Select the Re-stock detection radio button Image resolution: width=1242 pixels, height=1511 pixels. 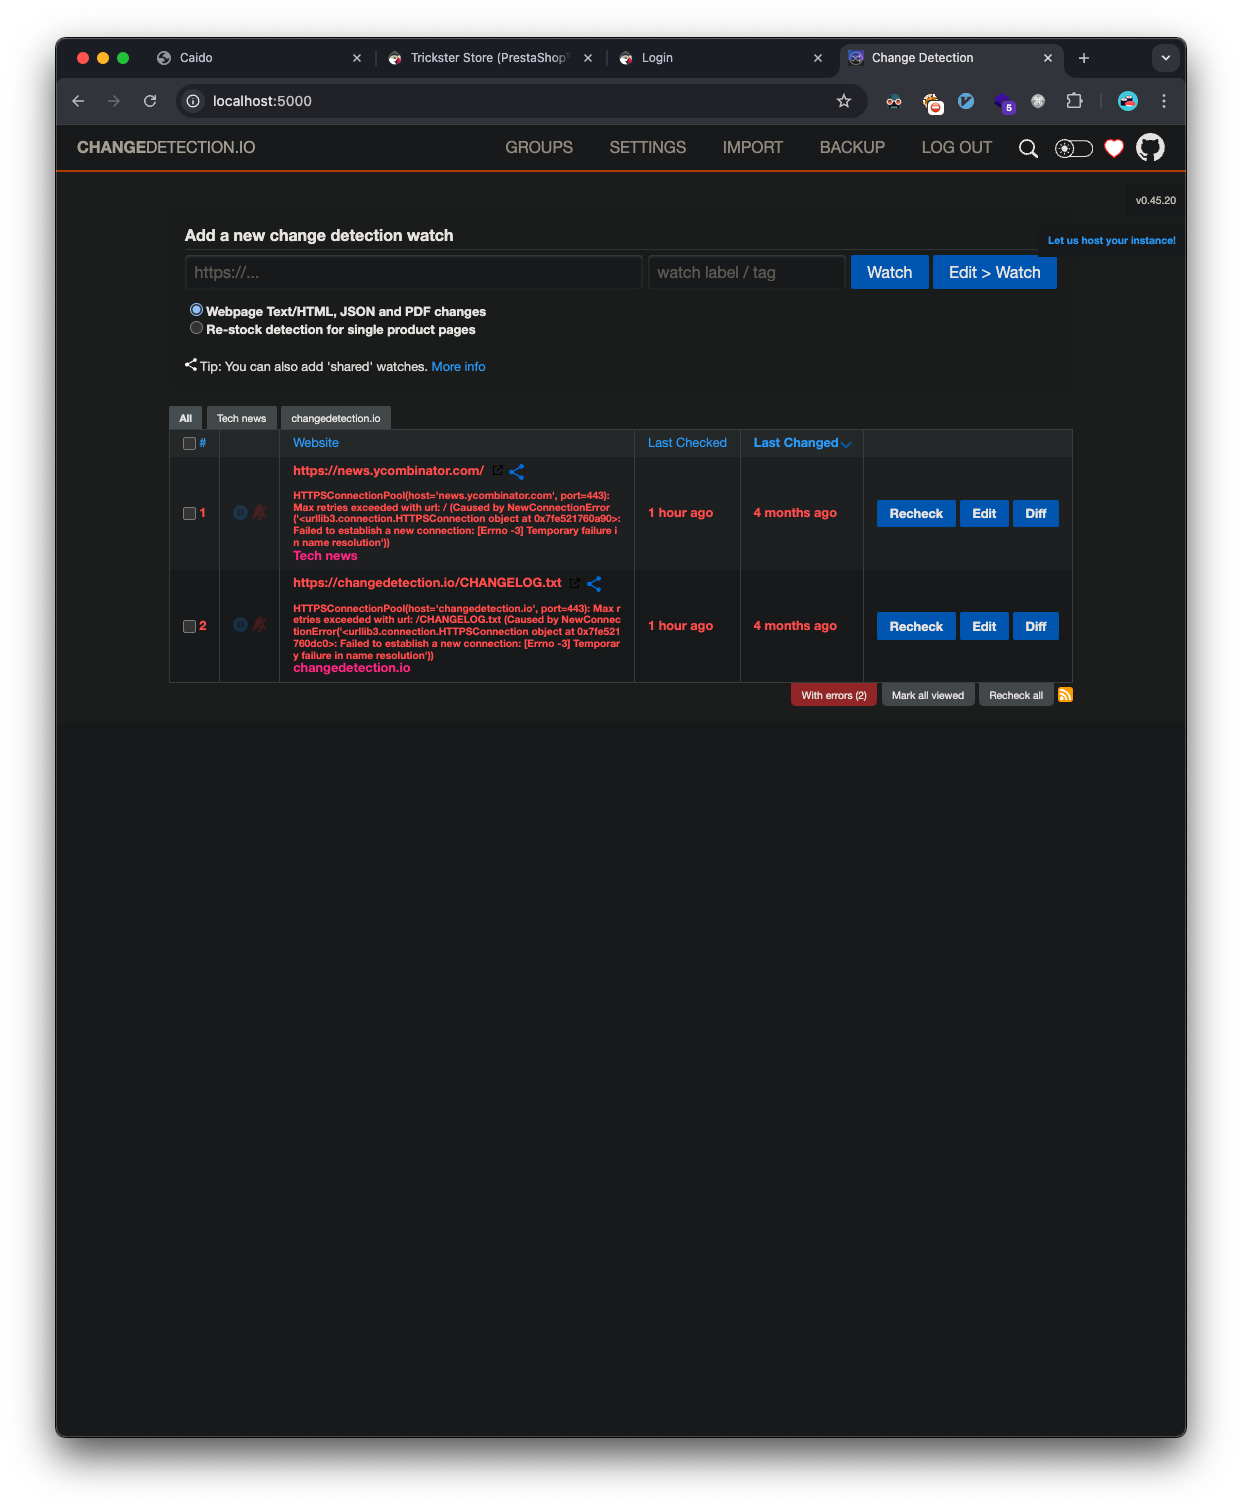click(x=196, y=327)
